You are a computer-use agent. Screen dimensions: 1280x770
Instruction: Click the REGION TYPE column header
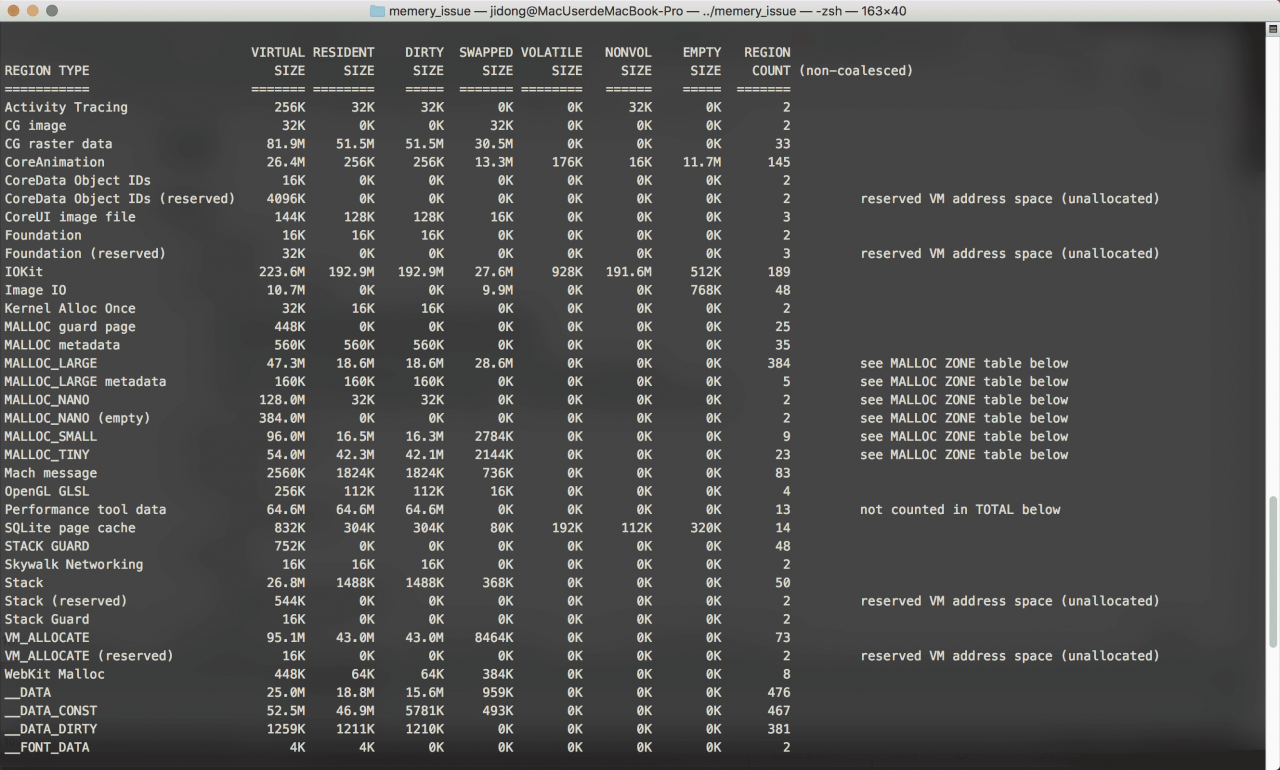[47, 71]
